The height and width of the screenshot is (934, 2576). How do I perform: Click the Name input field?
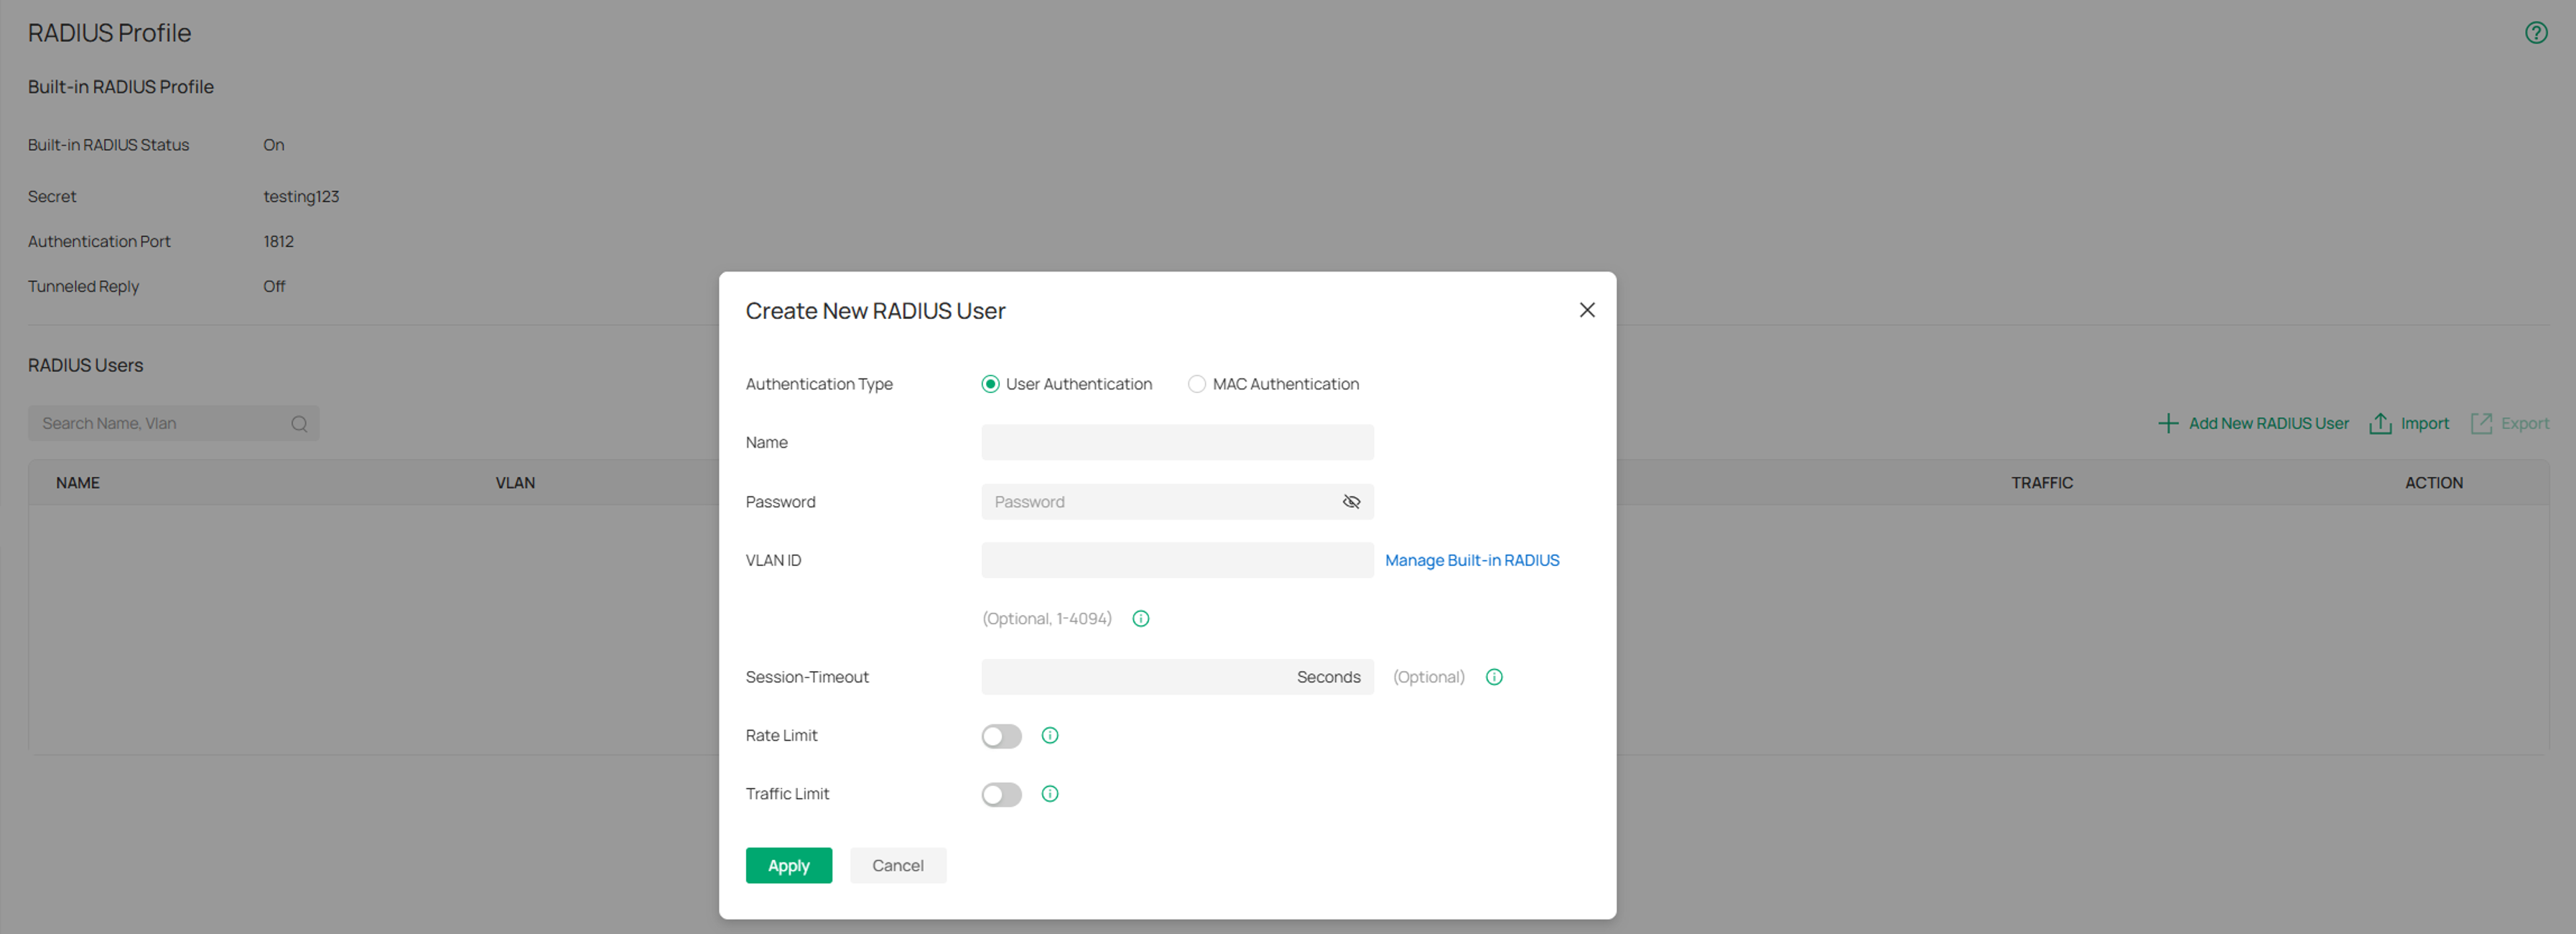tap(1177, 442)
